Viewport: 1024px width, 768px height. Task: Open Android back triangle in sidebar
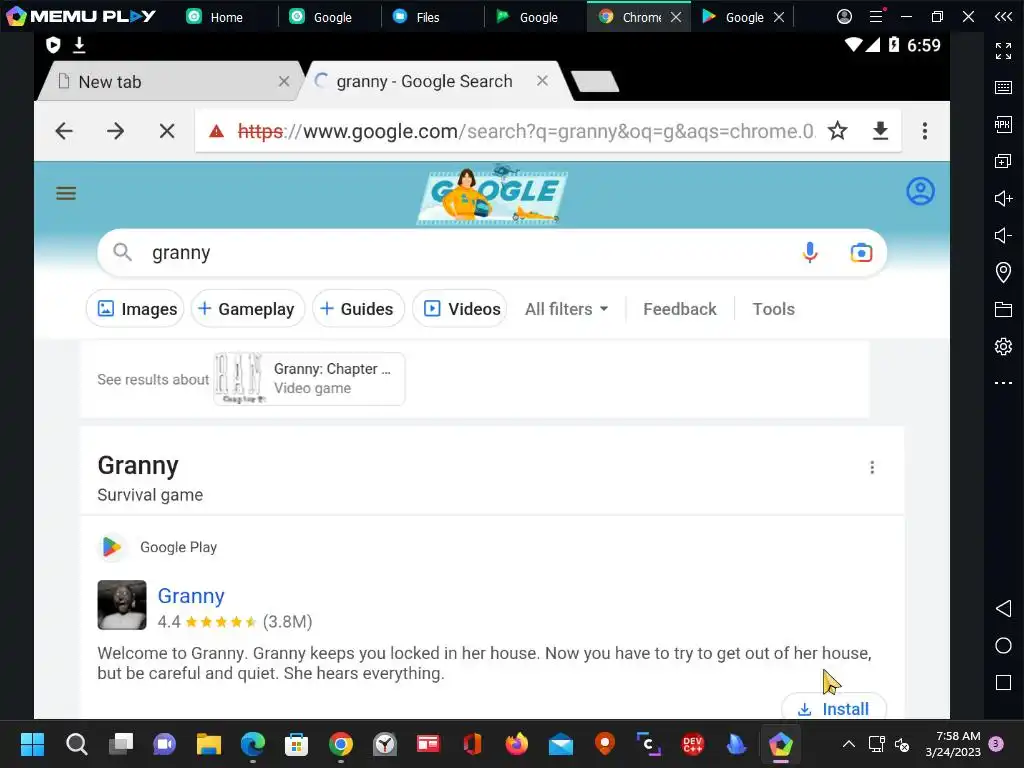tap(1003, 609)
